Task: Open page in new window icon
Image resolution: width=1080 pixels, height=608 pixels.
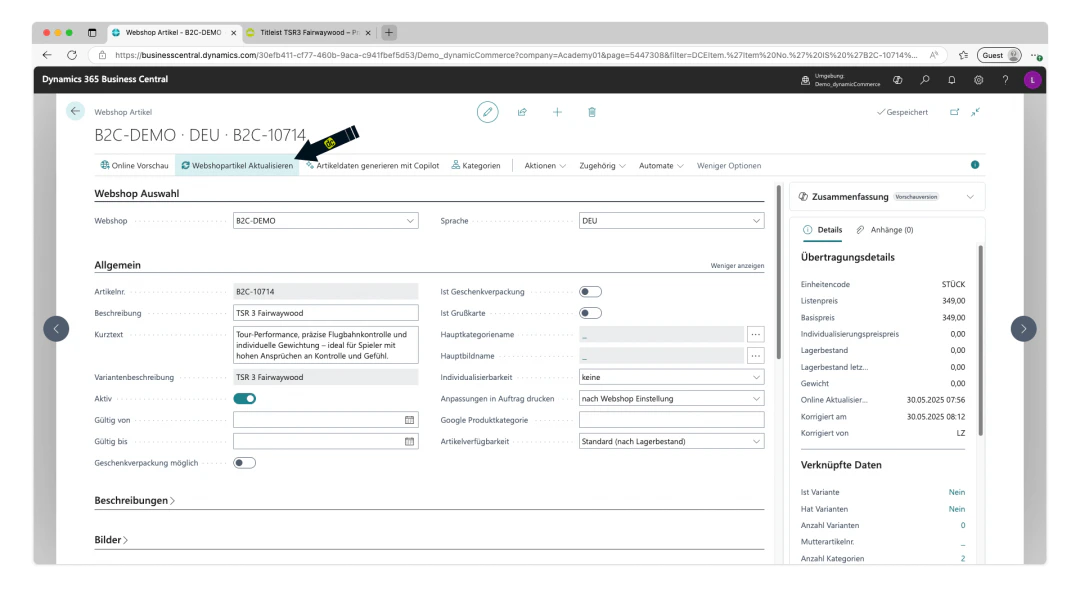Action: tap(955, 112)
